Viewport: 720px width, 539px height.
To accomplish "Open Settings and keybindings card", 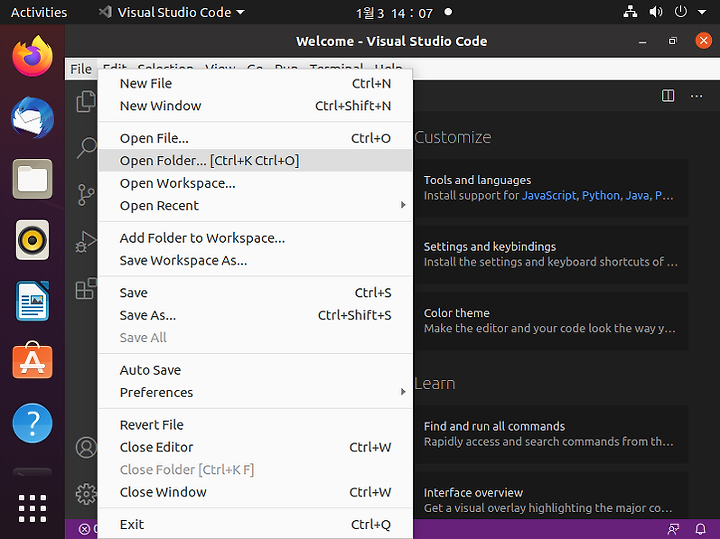I will [551, 254].
